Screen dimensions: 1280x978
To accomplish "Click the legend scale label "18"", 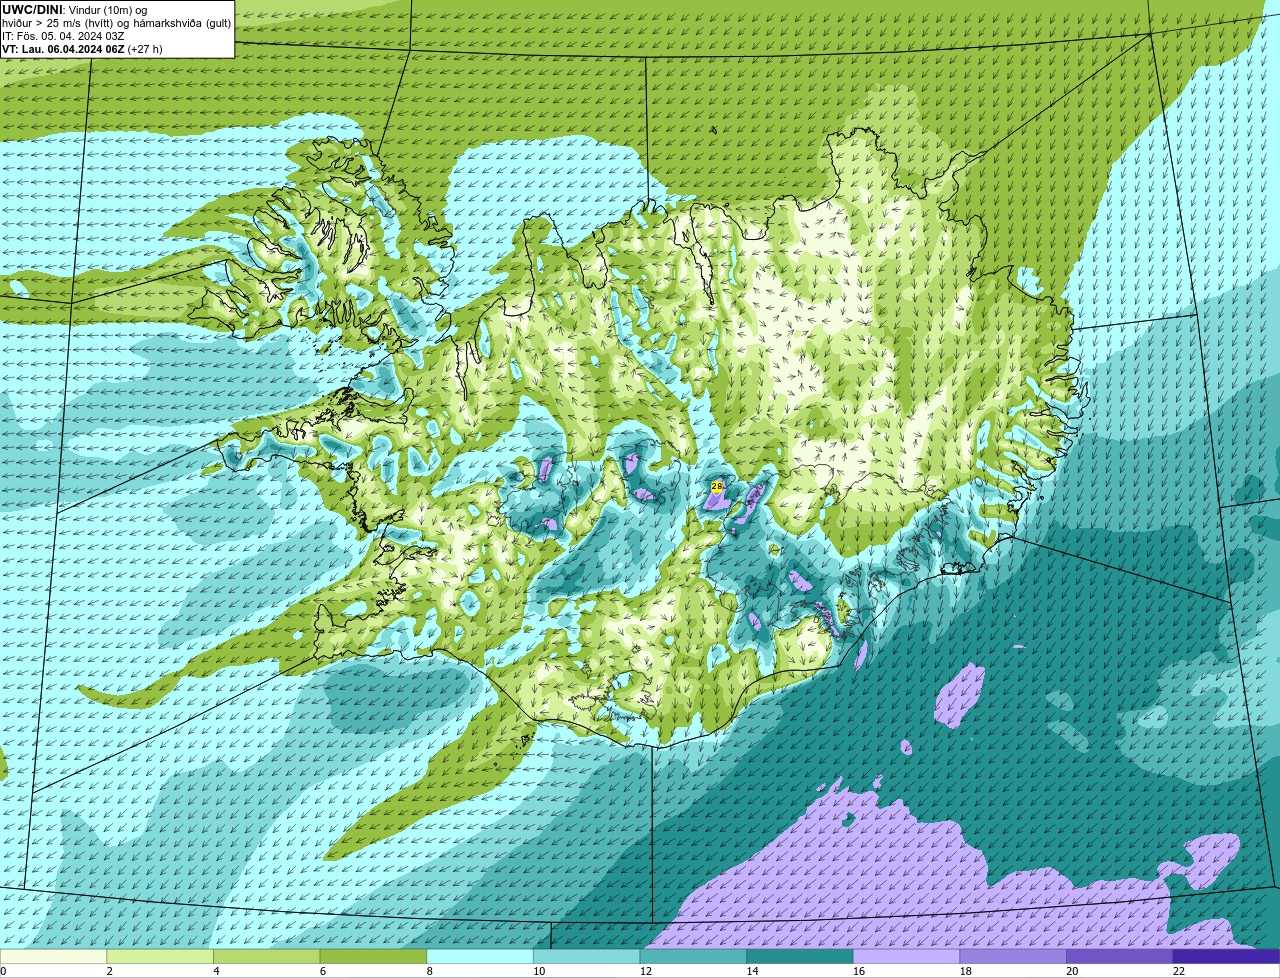I will [965, 971].
